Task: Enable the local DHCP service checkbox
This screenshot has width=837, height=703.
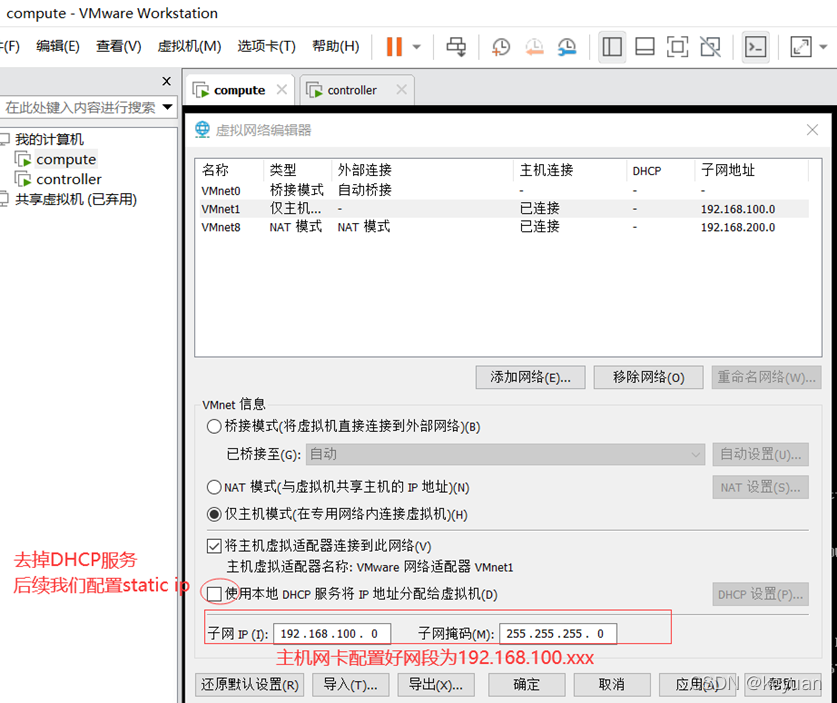Action: (214, 594)
